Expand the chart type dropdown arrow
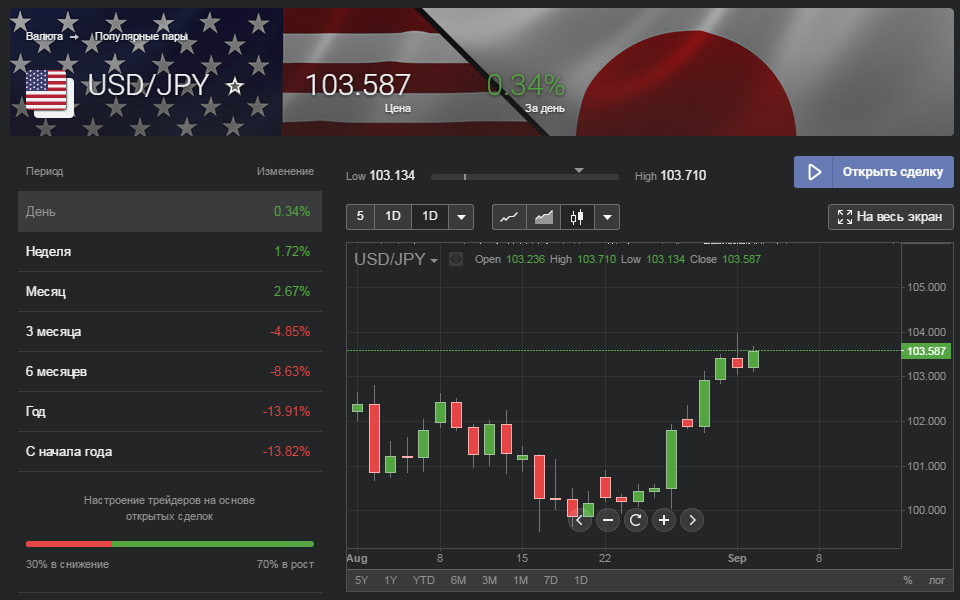This screenshot has width=960, height=600. coord(607,217)
